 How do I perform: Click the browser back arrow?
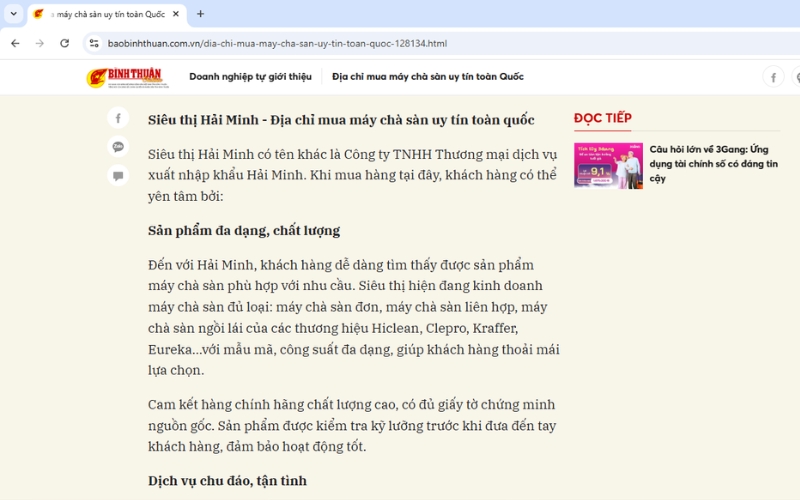click(x=15, y=43)
